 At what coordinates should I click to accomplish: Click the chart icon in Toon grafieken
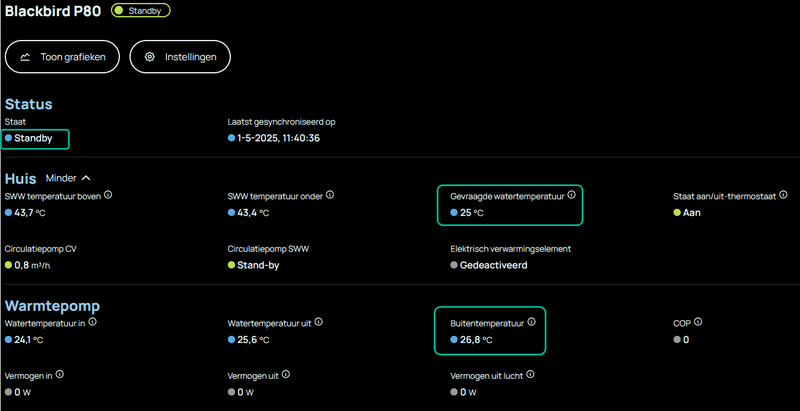click(x=25, y=57)
